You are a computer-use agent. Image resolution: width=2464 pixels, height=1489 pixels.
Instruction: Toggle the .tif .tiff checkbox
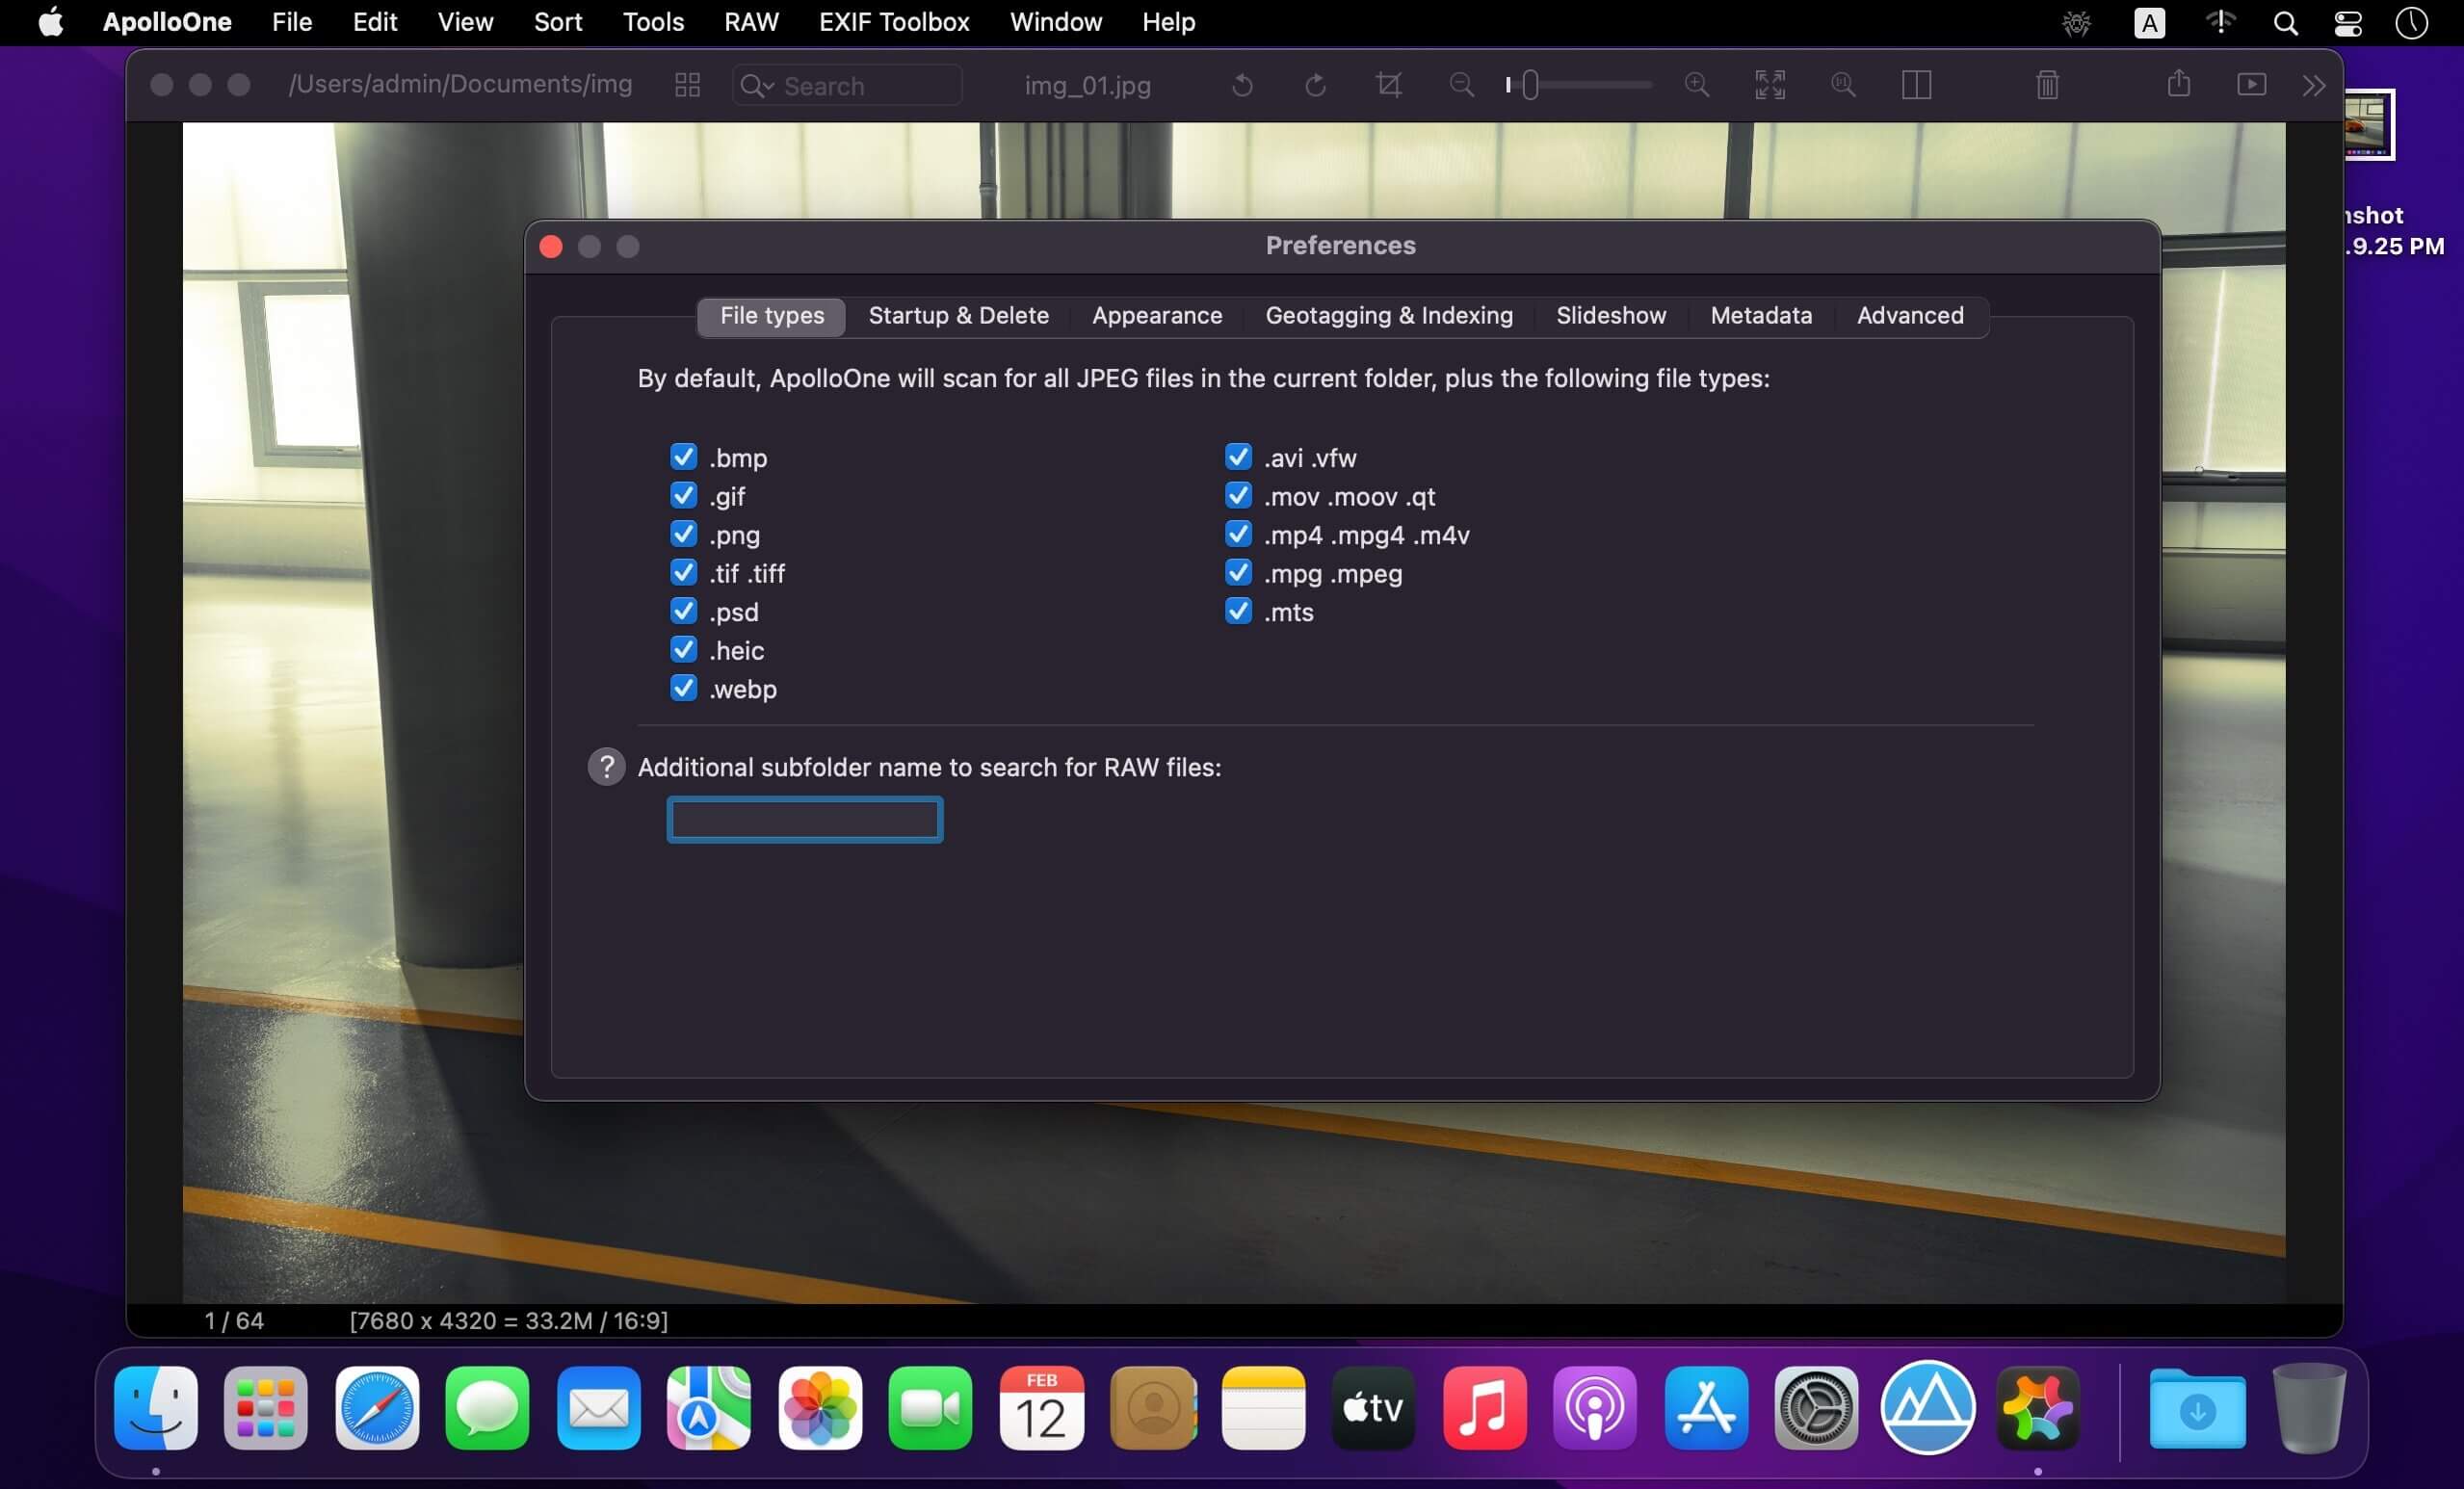click(683, 573)
